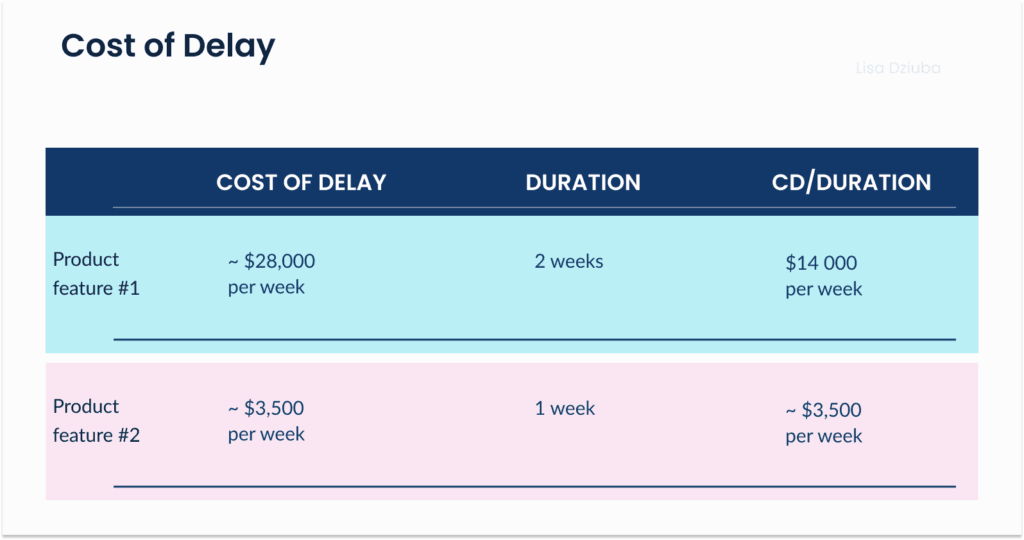Click the '1 week' duration cell

(565, 409)
